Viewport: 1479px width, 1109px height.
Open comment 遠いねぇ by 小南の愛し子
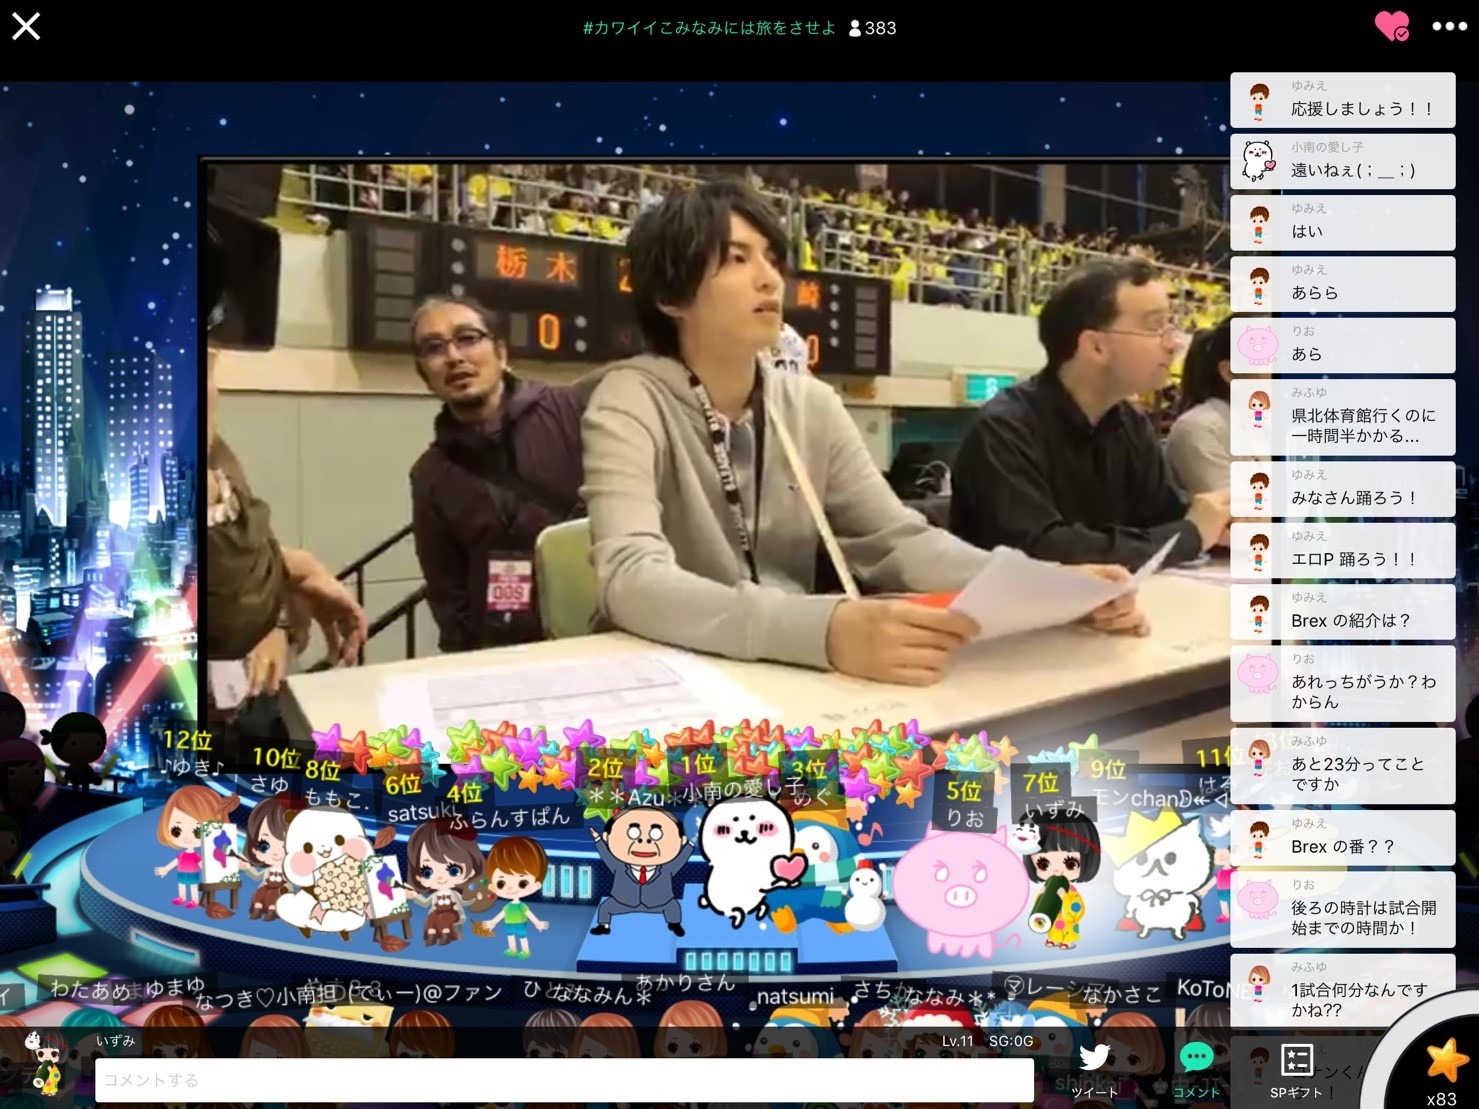(x=1342, y=161)
